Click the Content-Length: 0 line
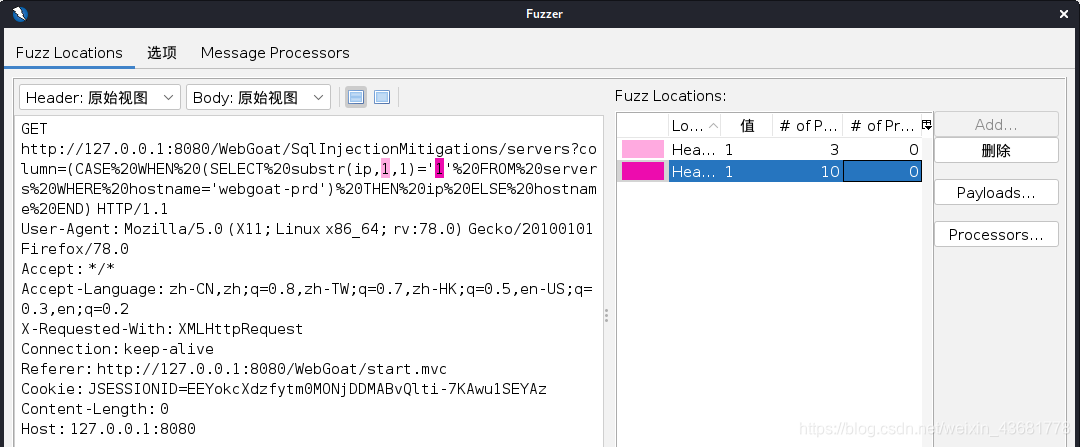The height and width of the screenshot is (447, 1080). (95, 409)
